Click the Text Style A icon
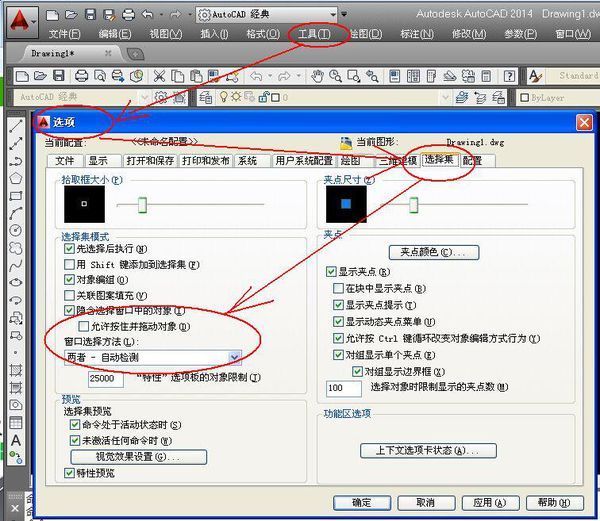The height and width of the screenshot is (521, 600). (536, 76)
